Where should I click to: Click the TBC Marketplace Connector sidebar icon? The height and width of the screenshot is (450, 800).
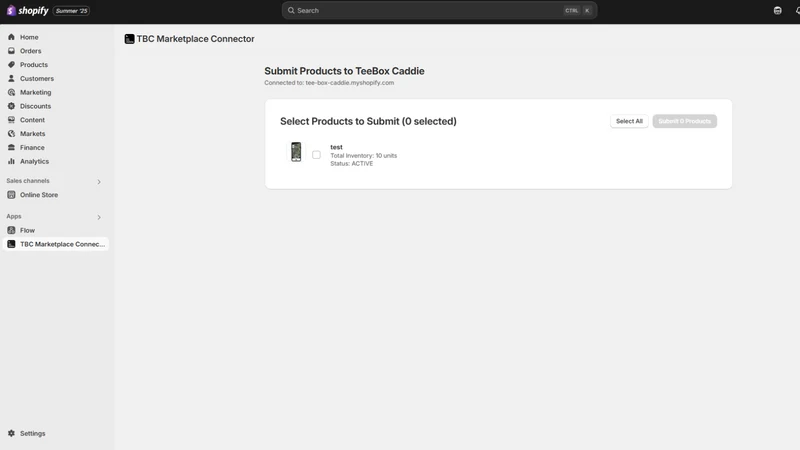coord(11,244)
